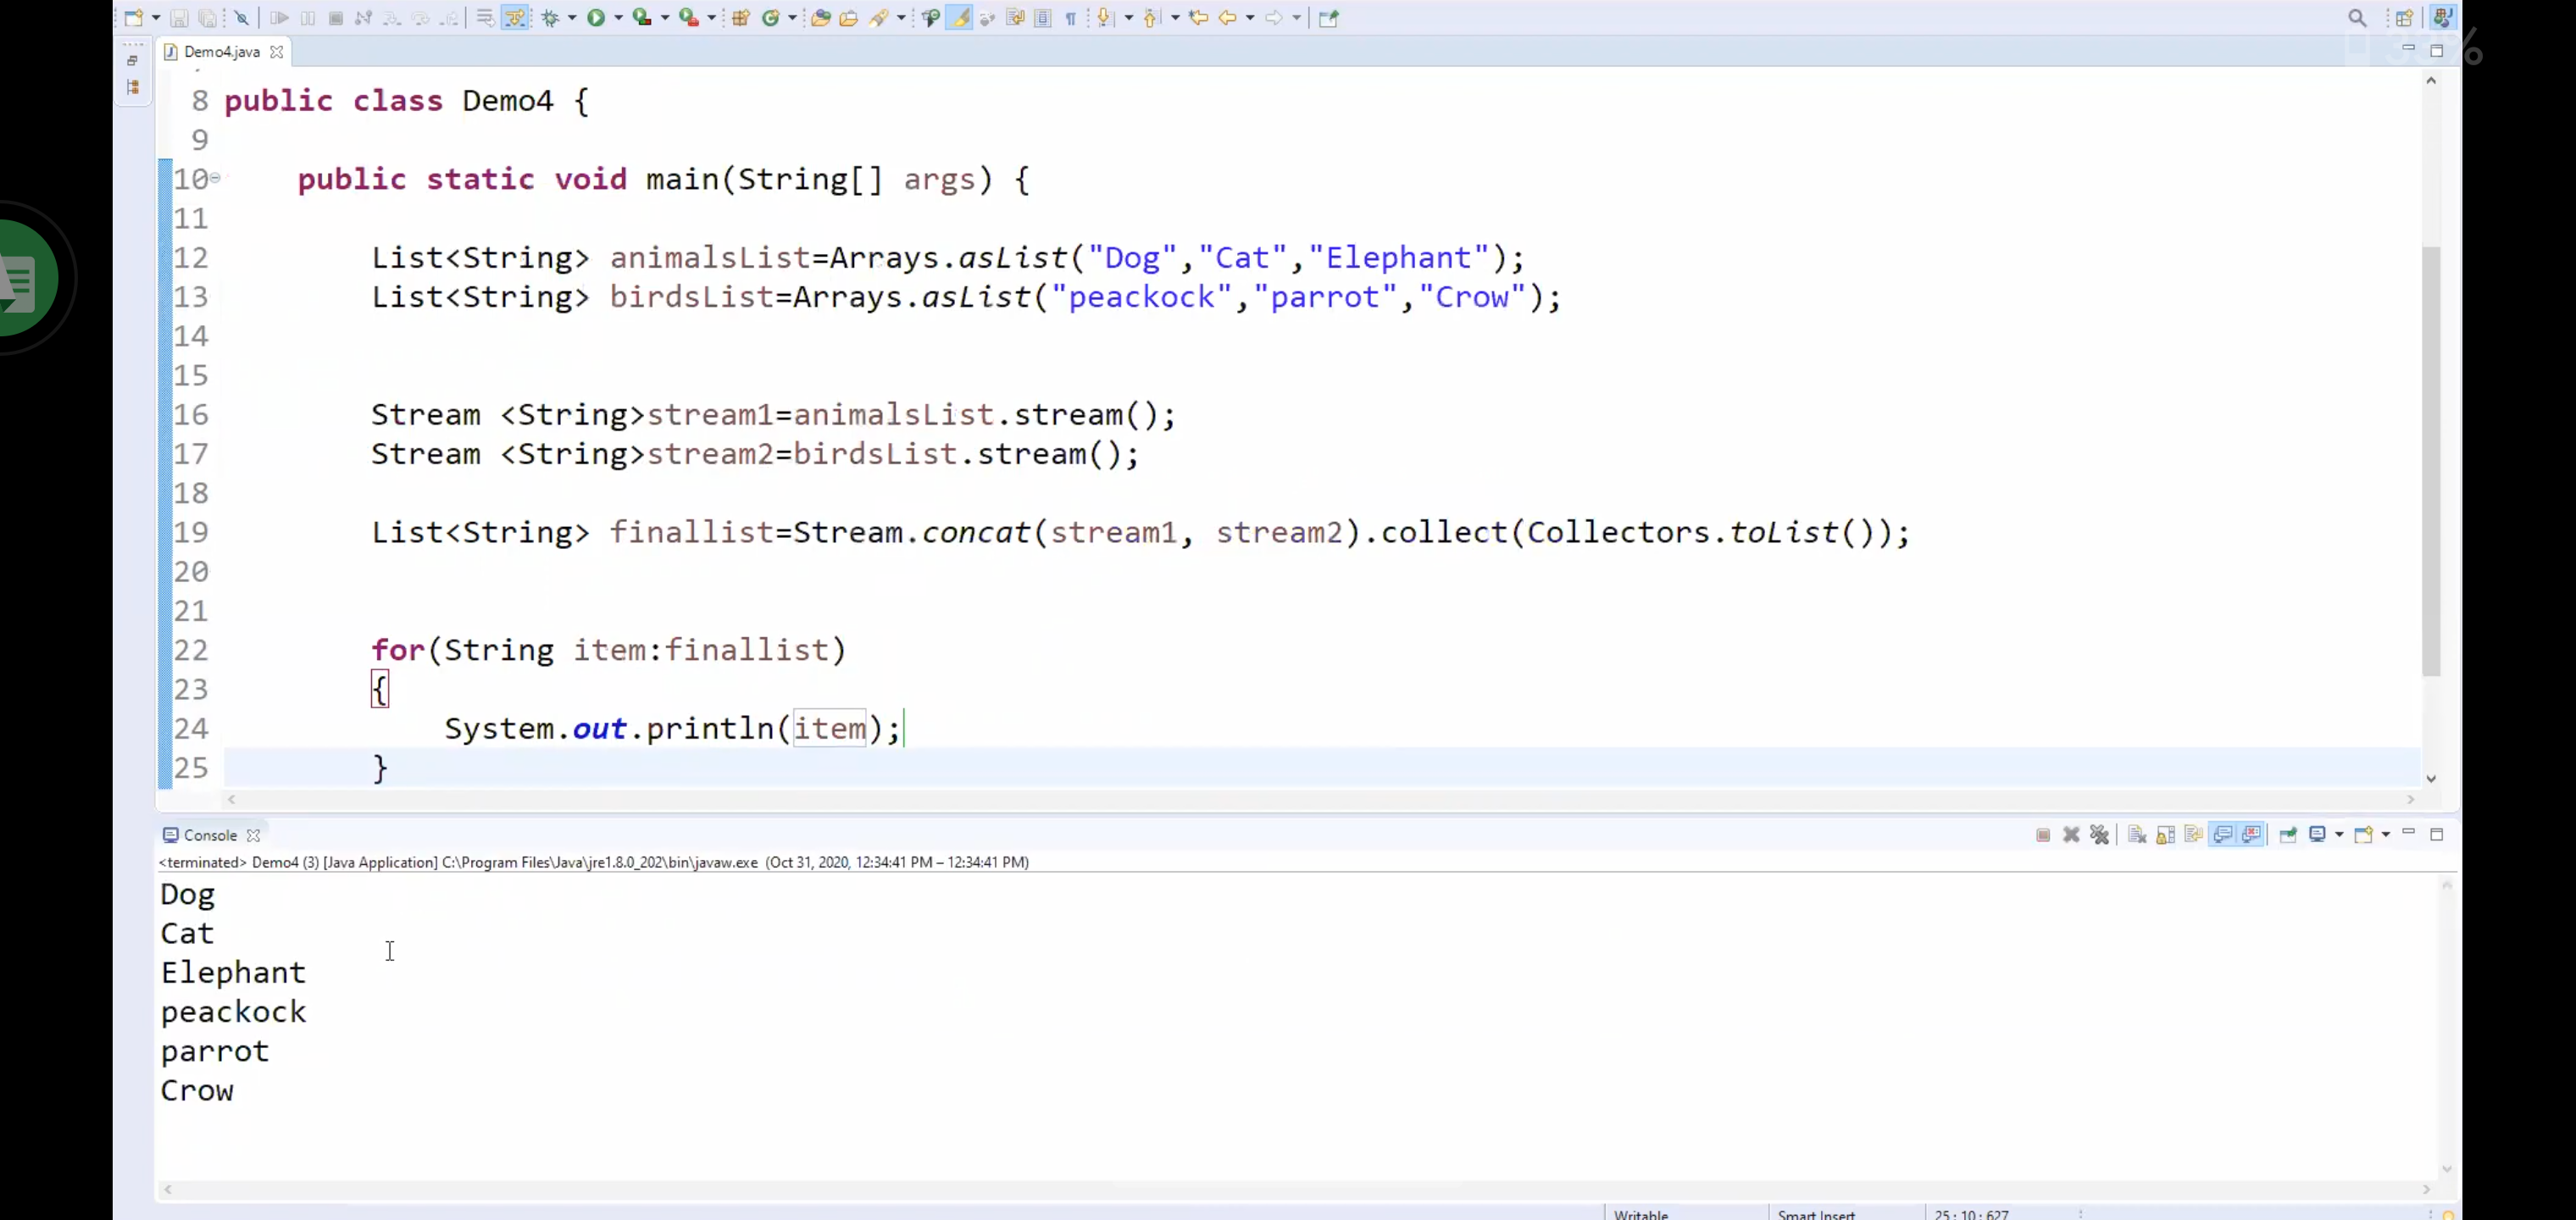2576x1220 pixels.
Task: Click the green Run button in toolbar
Action: pyautogui.click(x=595, y=17)
